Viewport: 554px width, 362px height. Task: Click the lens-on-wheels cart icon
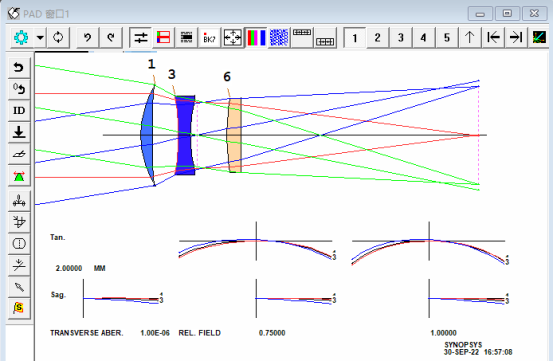tap(19, 201)
